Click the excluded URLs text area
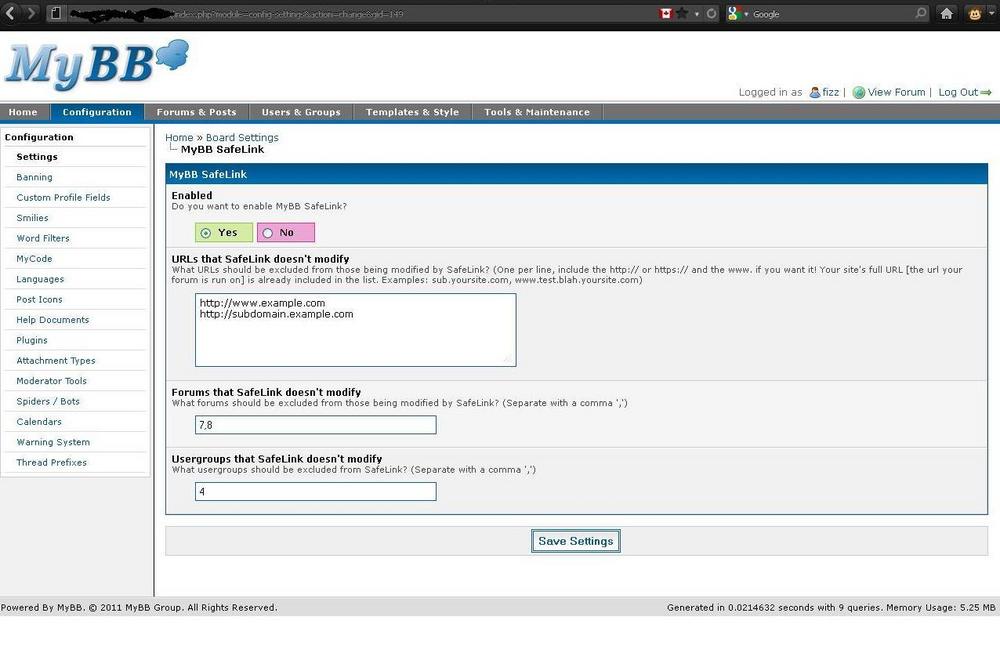This screenshot has height=653, width=1000. (x=356, y=330)
